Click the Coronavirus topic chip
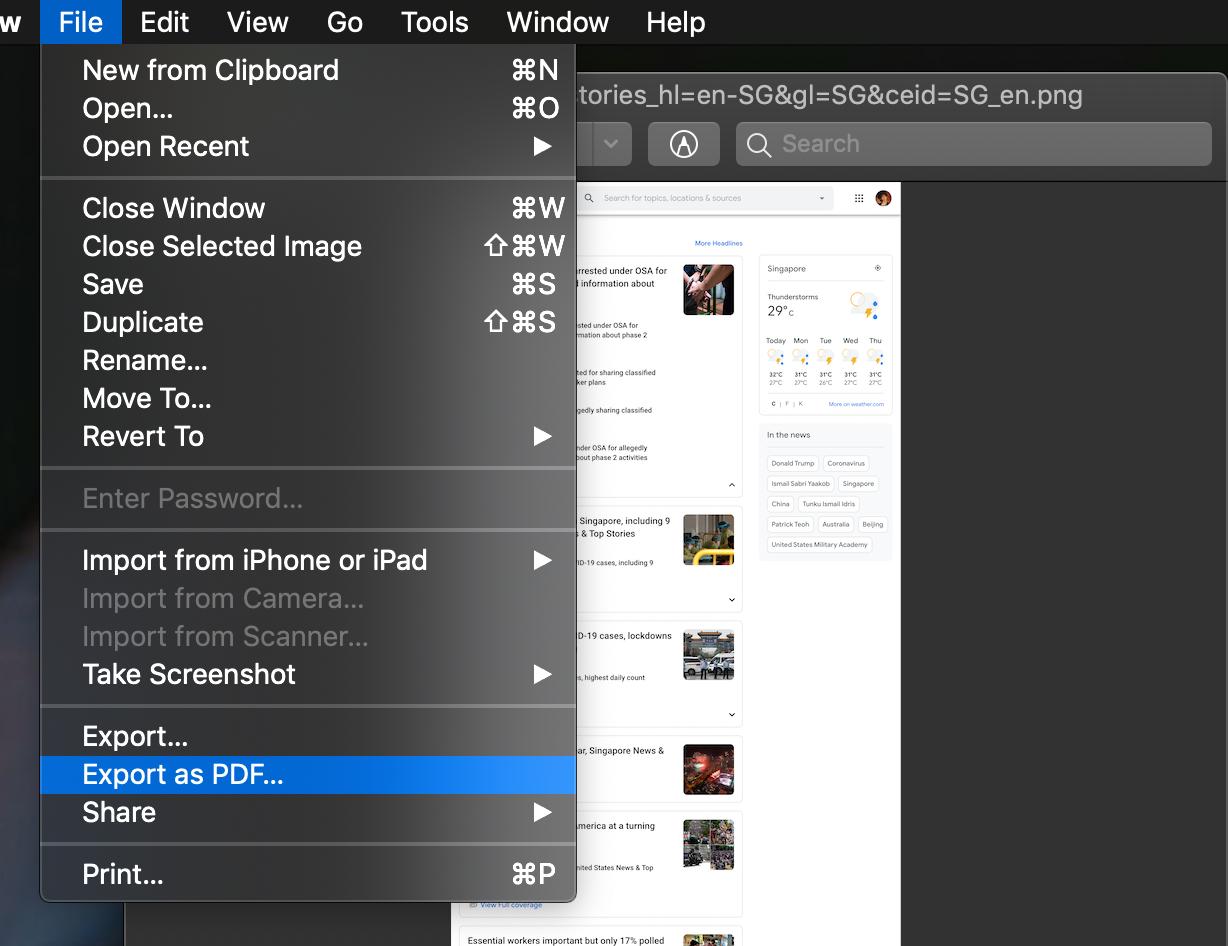Viewport: 1228px width, 946px height. pyautogui.click(x=845, y=463)
